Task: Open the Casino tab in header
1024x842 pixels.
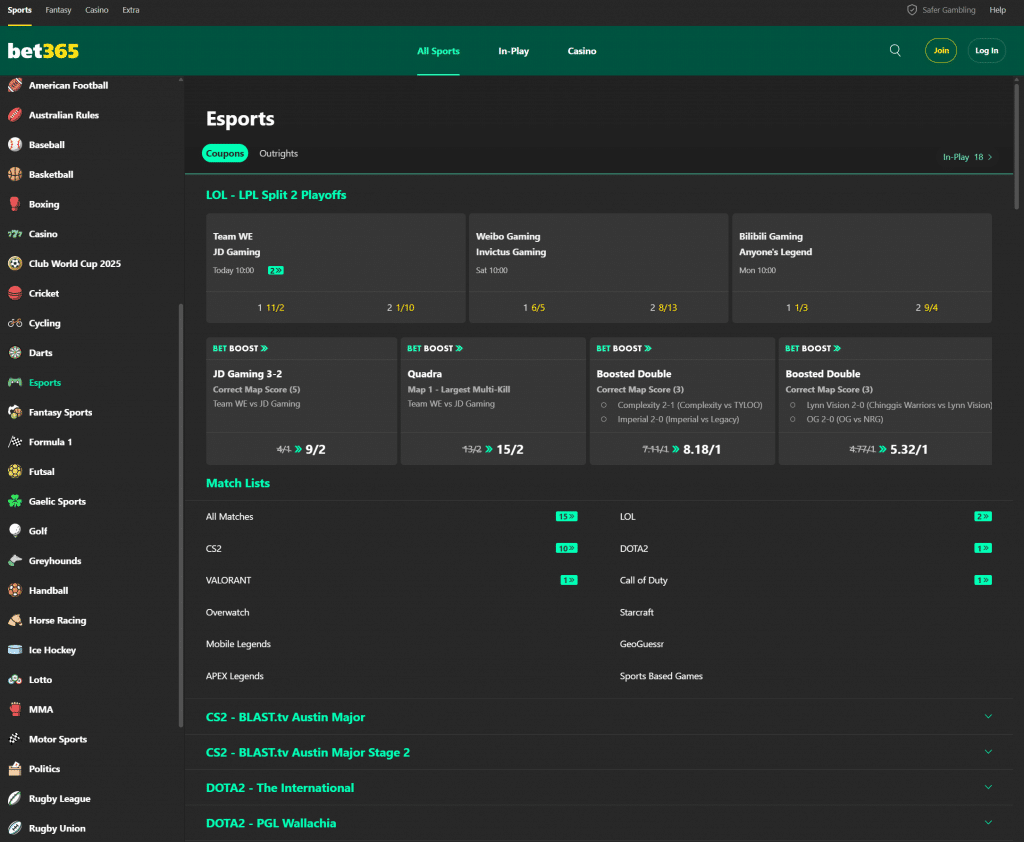Action: click(x=582, y=51)
